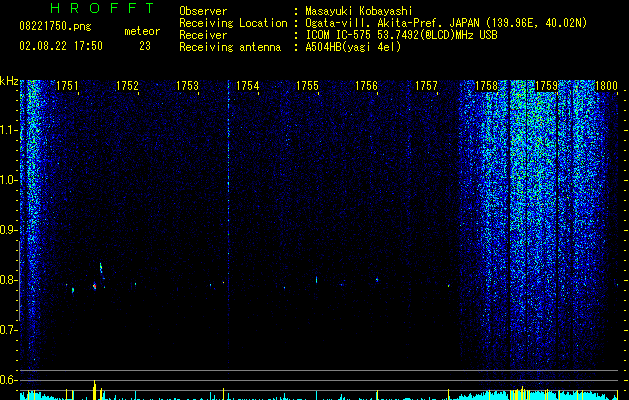629x400 pixels.
Task: Click the 1756 time marker
Action: pos(367,86)
